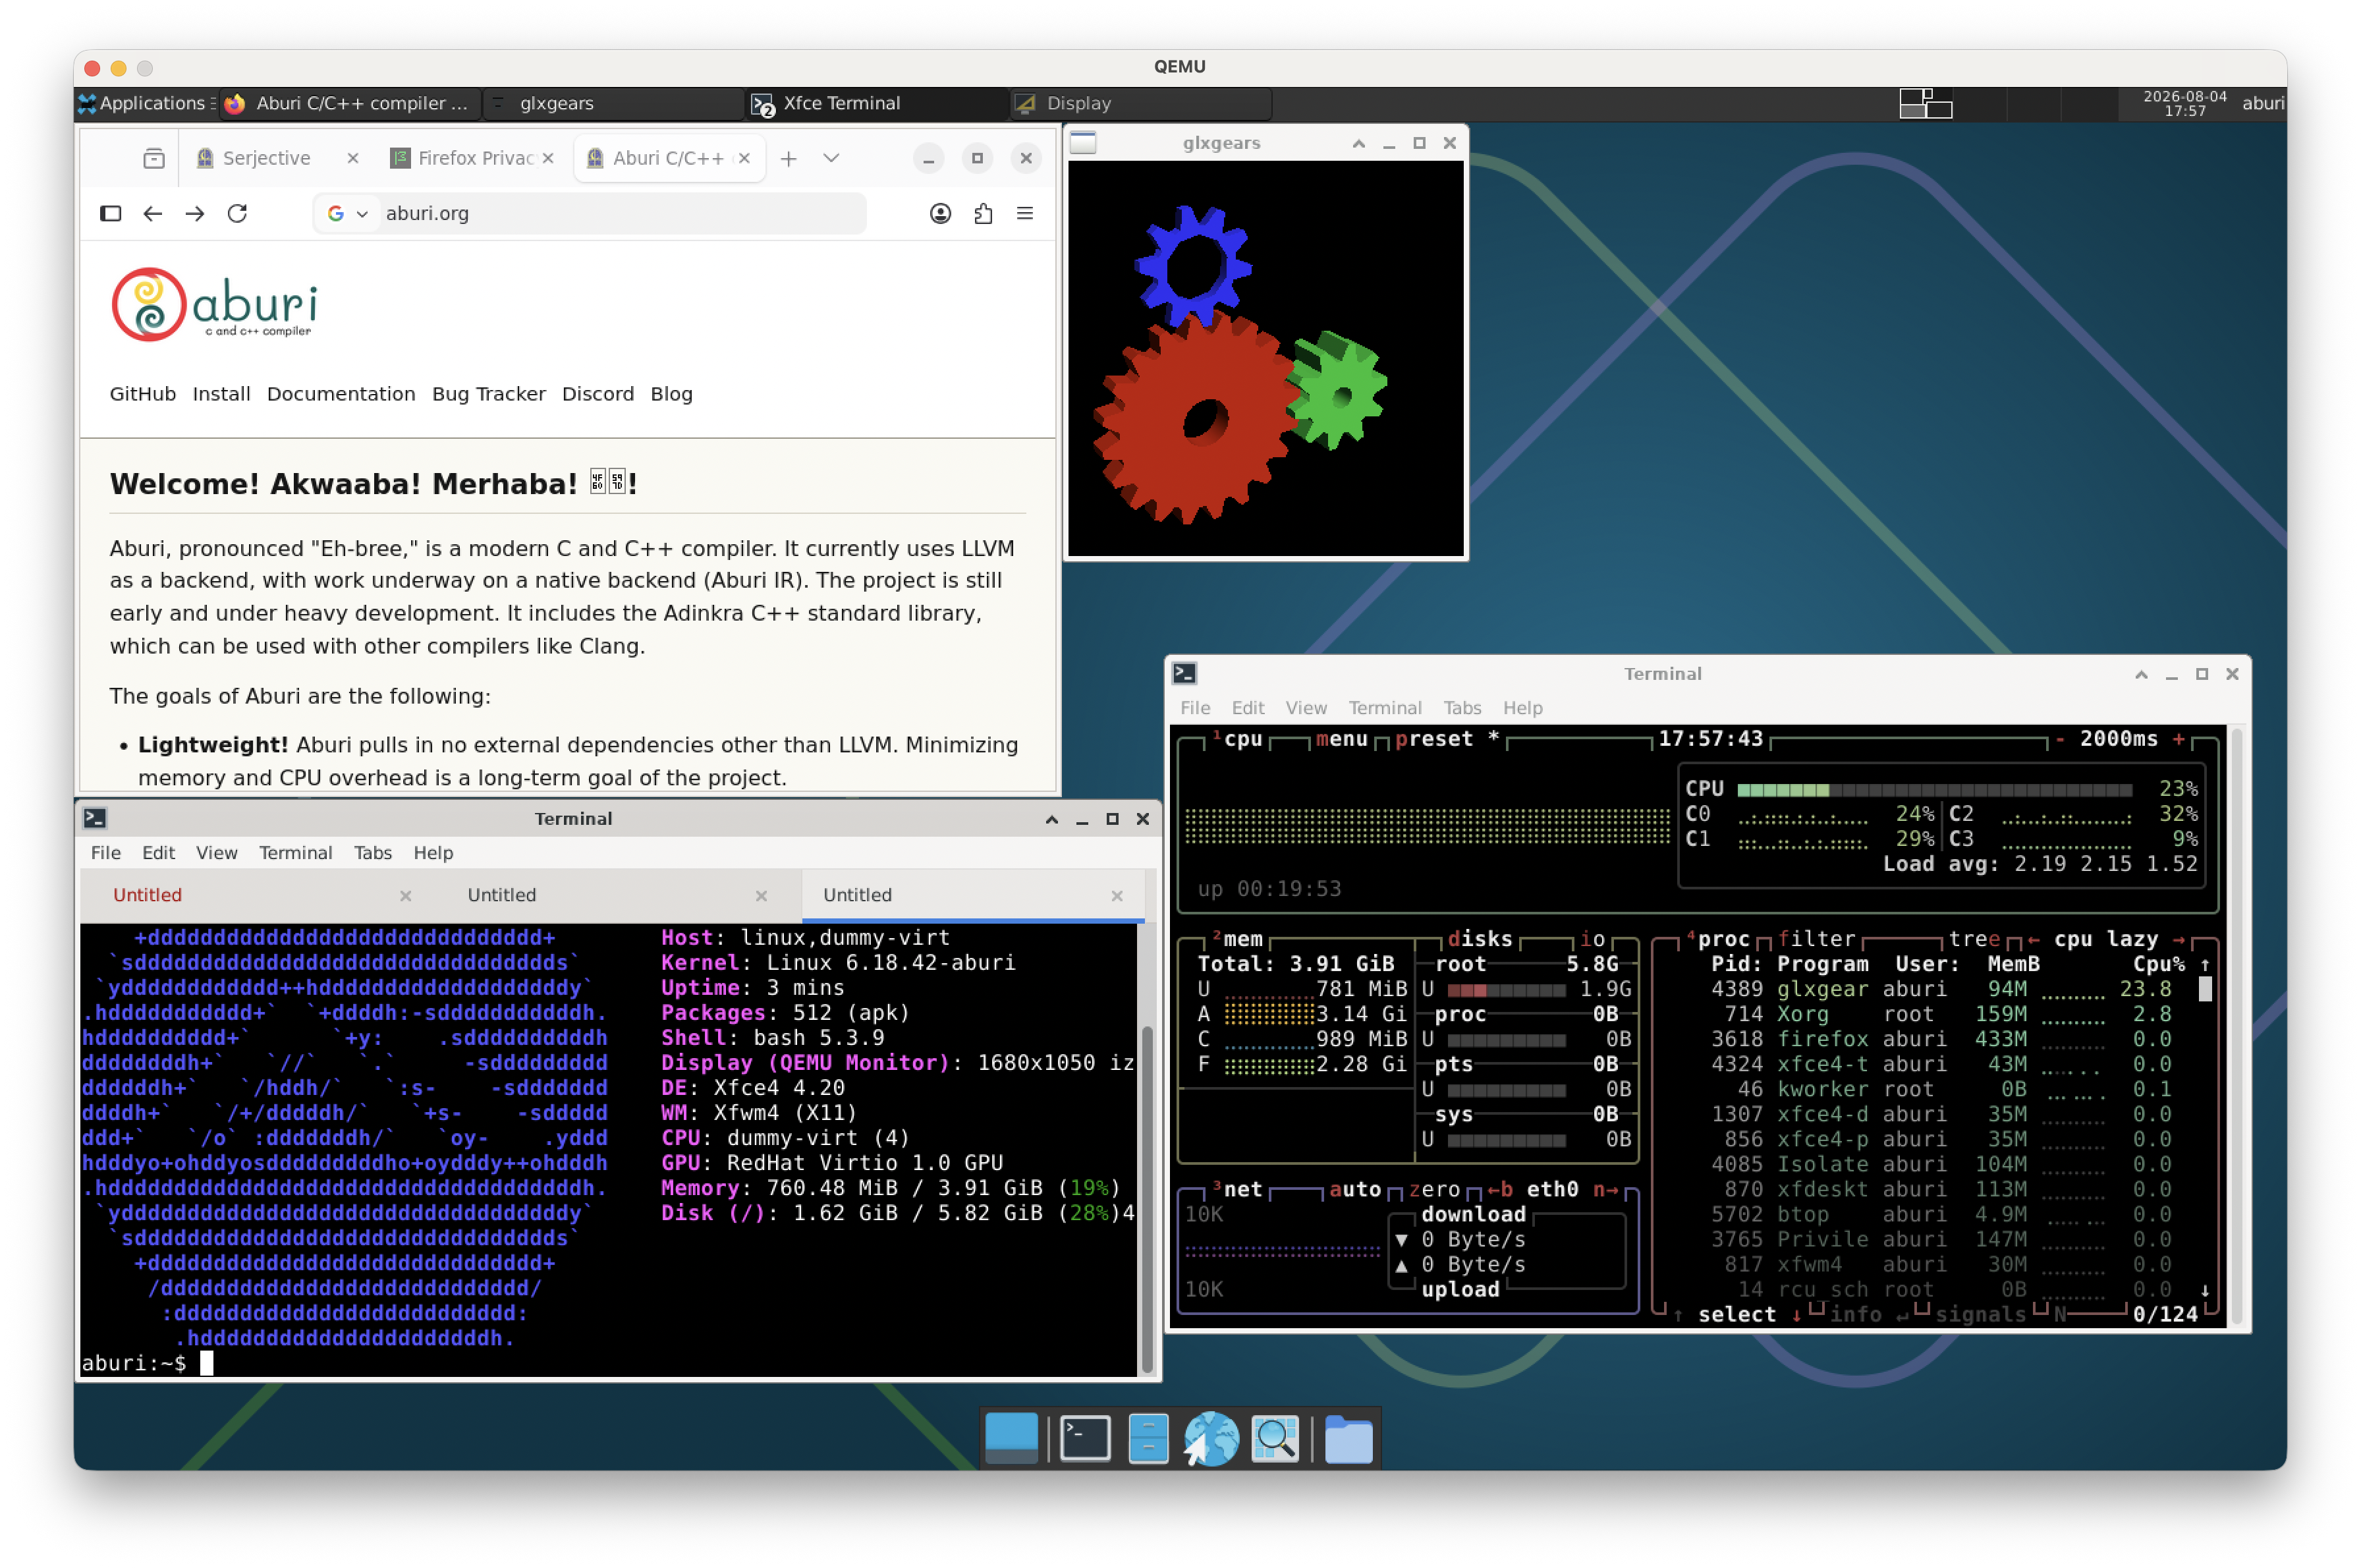Toggle the Firefox sidebar icon
2361x1568 pixels.
click(111, 213)
